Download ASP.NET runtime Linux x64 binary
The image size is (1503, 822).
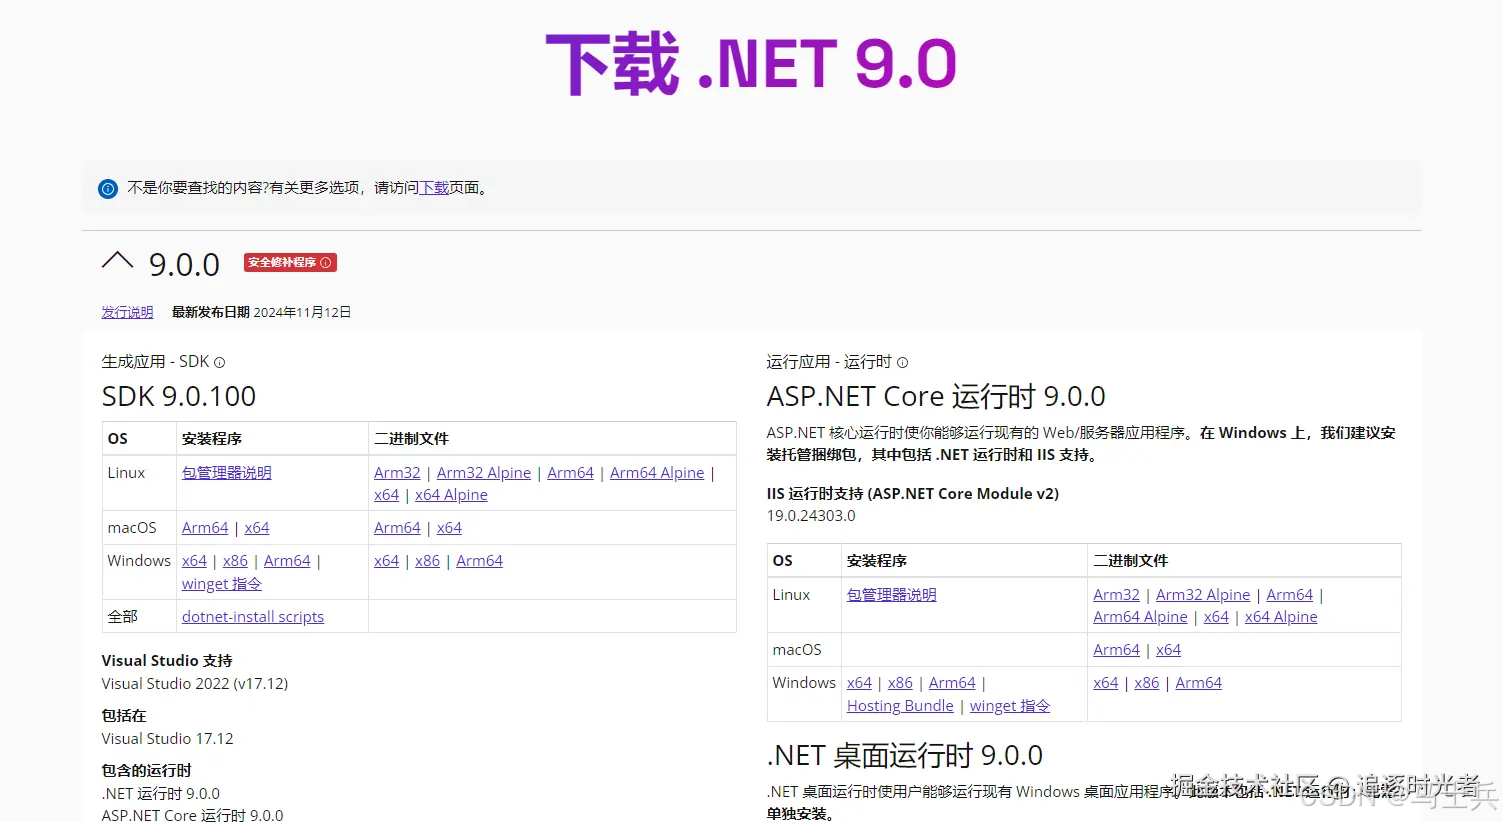[1216, 617]
